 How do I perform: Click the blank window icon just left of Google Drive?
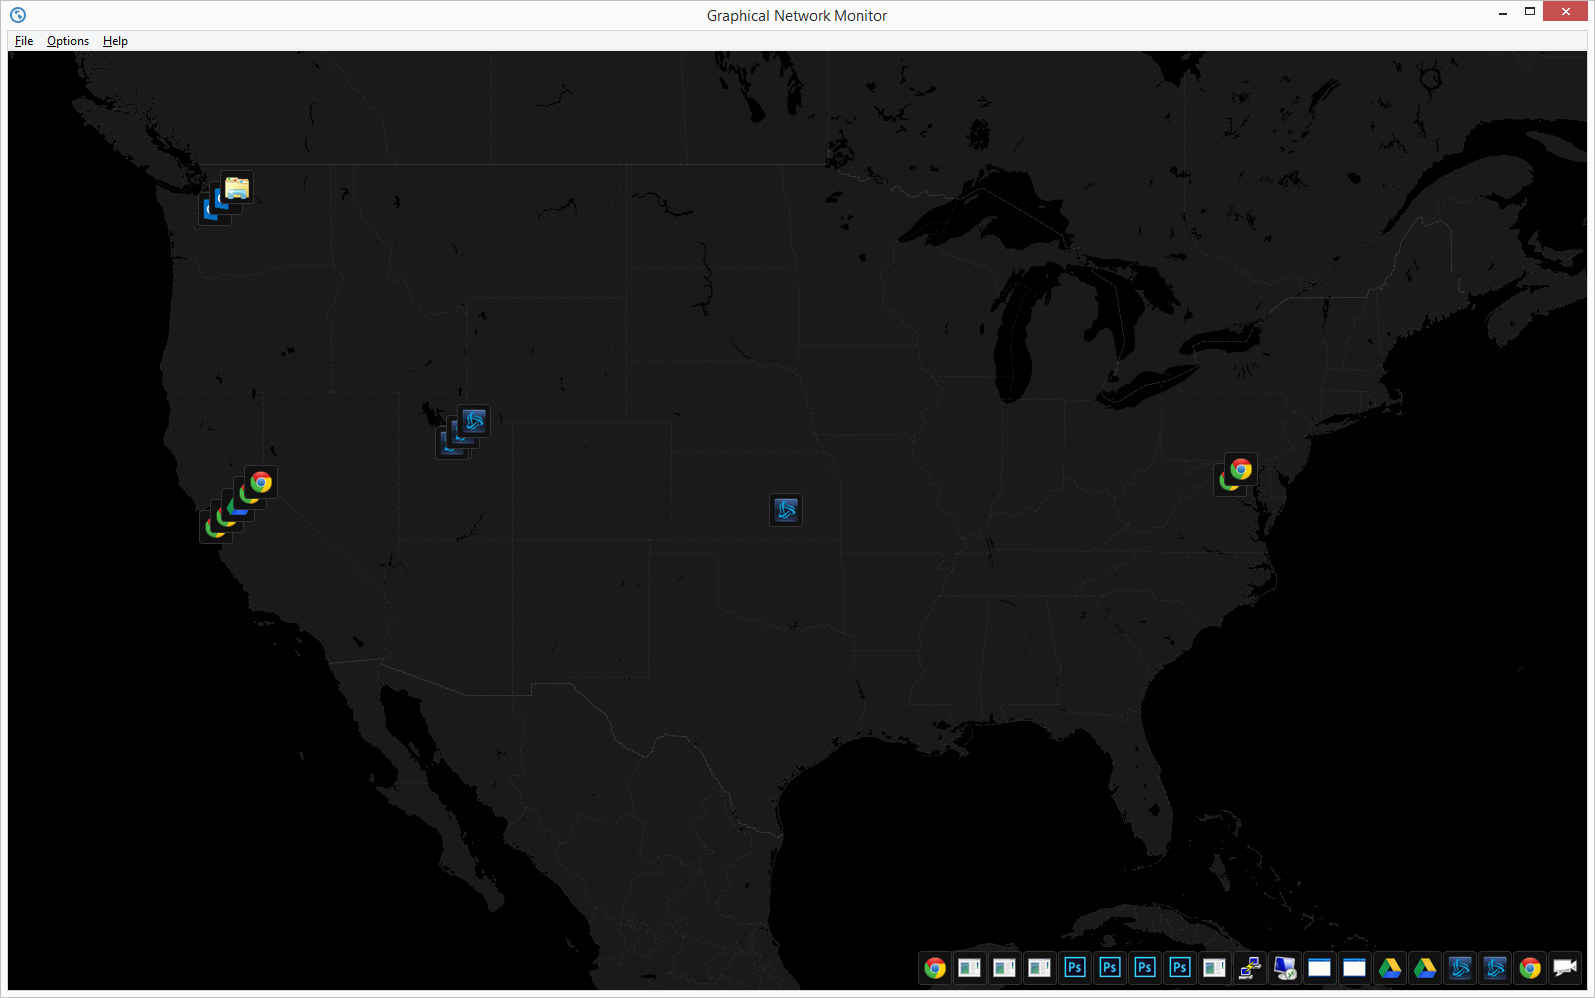(1355, 967)
